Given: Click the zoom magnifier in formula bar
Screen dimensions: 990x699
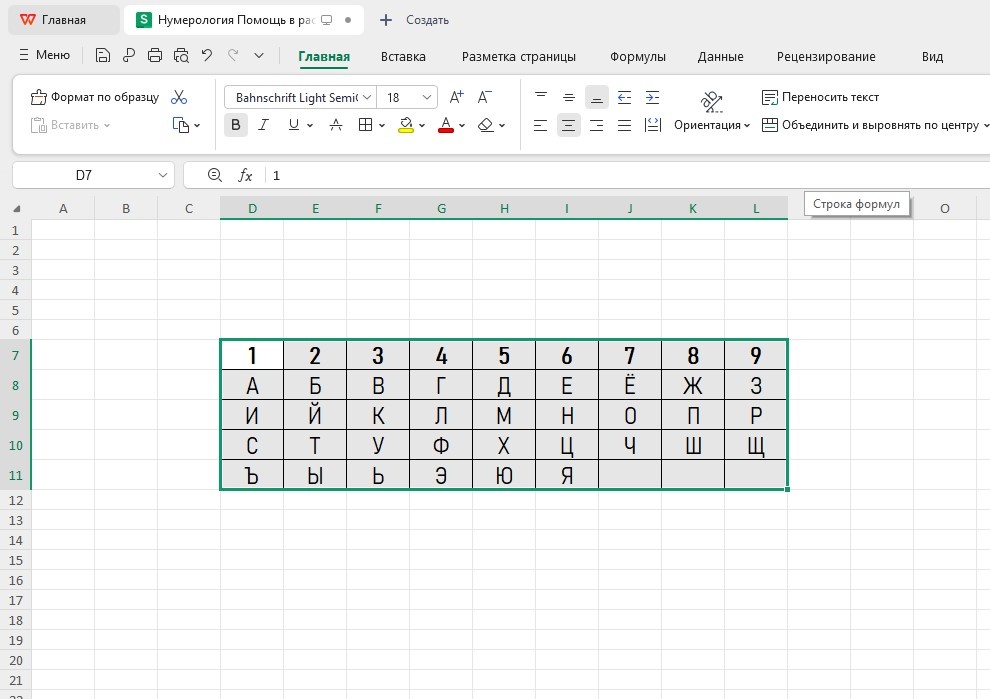Looking at the screenshot, I should click(215, 176).
